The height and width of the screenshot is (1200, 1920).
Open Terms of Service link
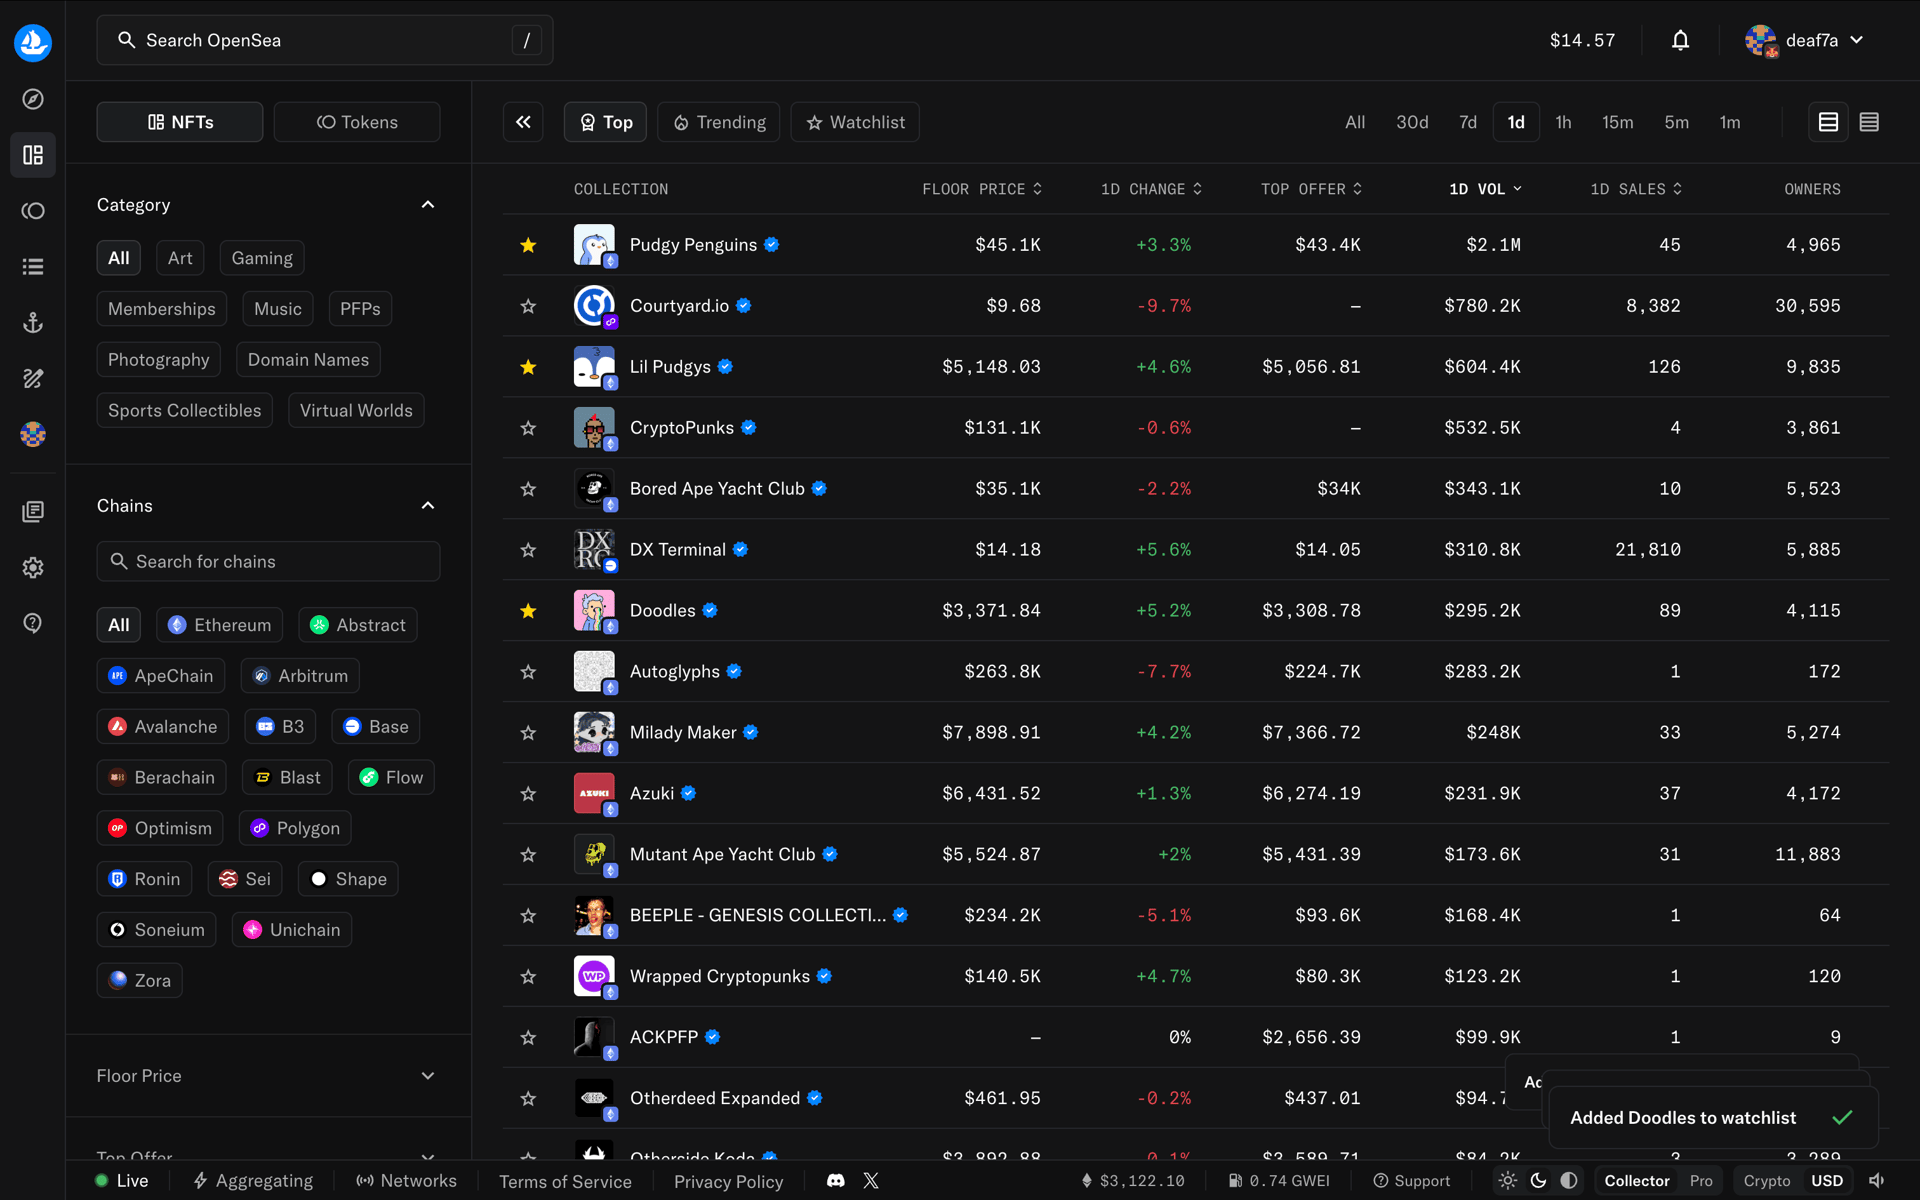click(565, 1181)
